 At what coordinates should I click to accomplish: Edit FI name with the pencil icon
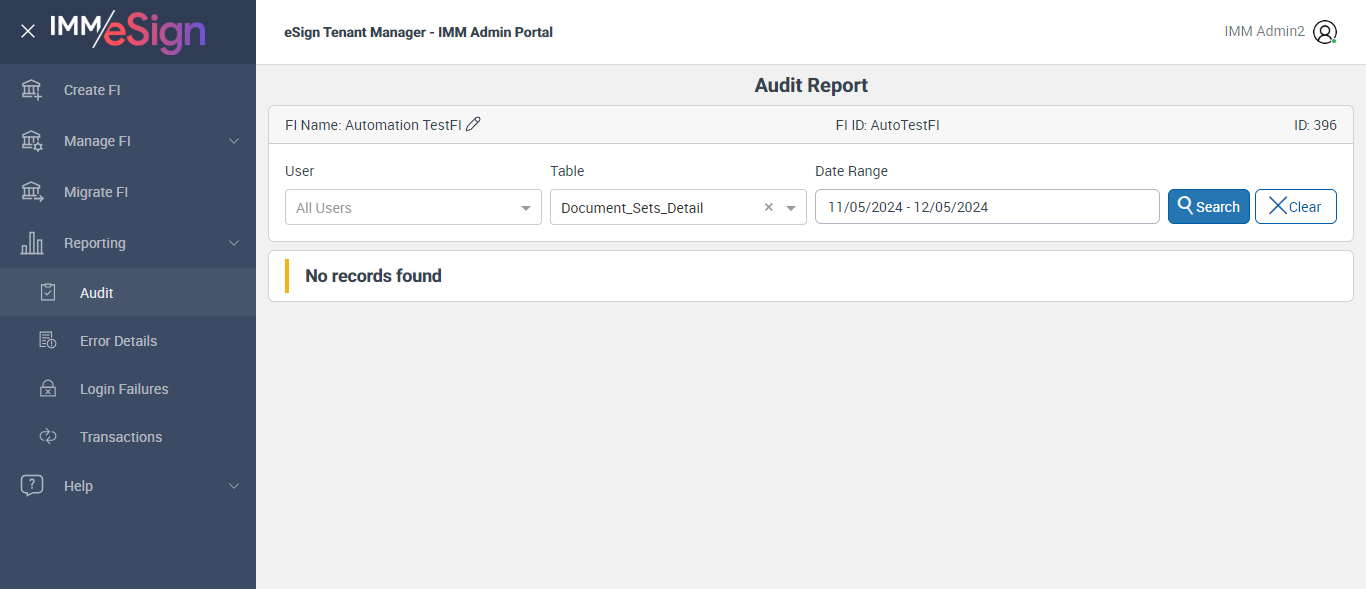[x=474, y=124]
